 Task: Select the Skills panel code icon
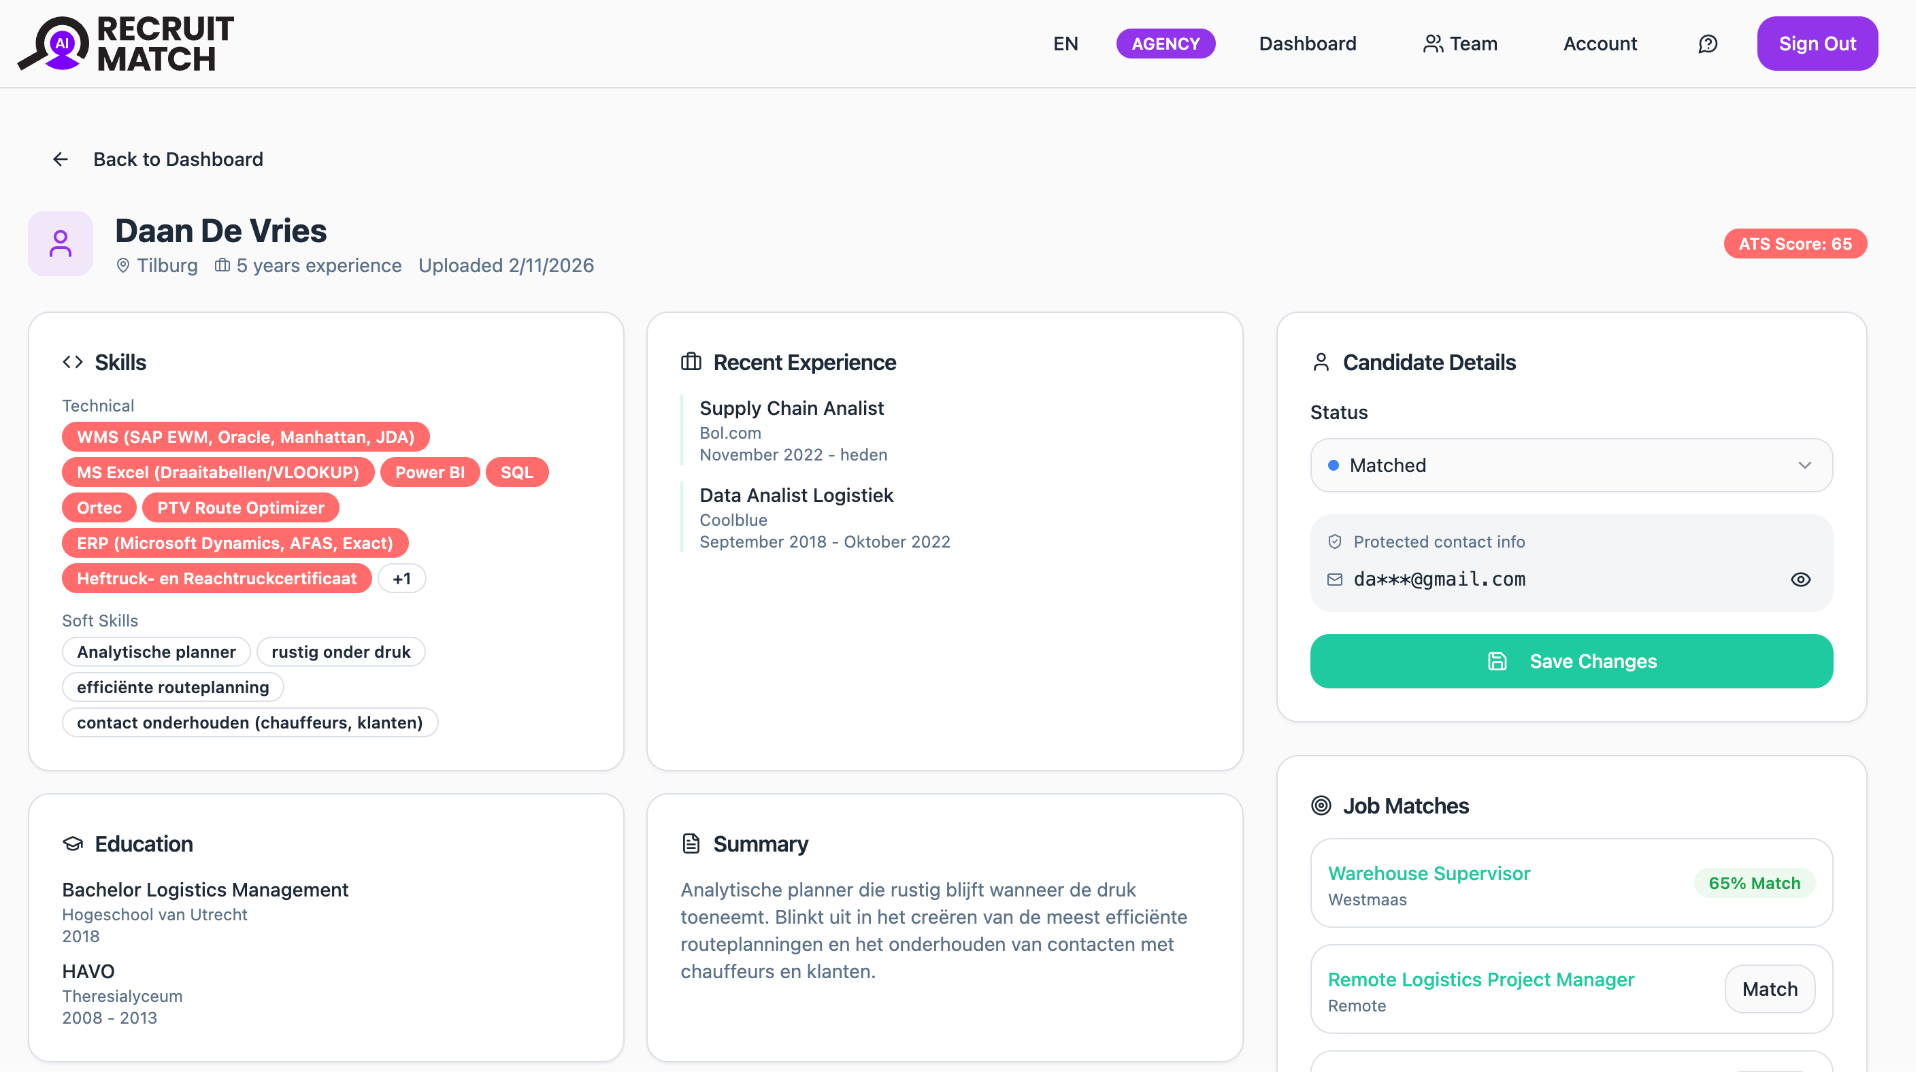[x=72, y=362]
